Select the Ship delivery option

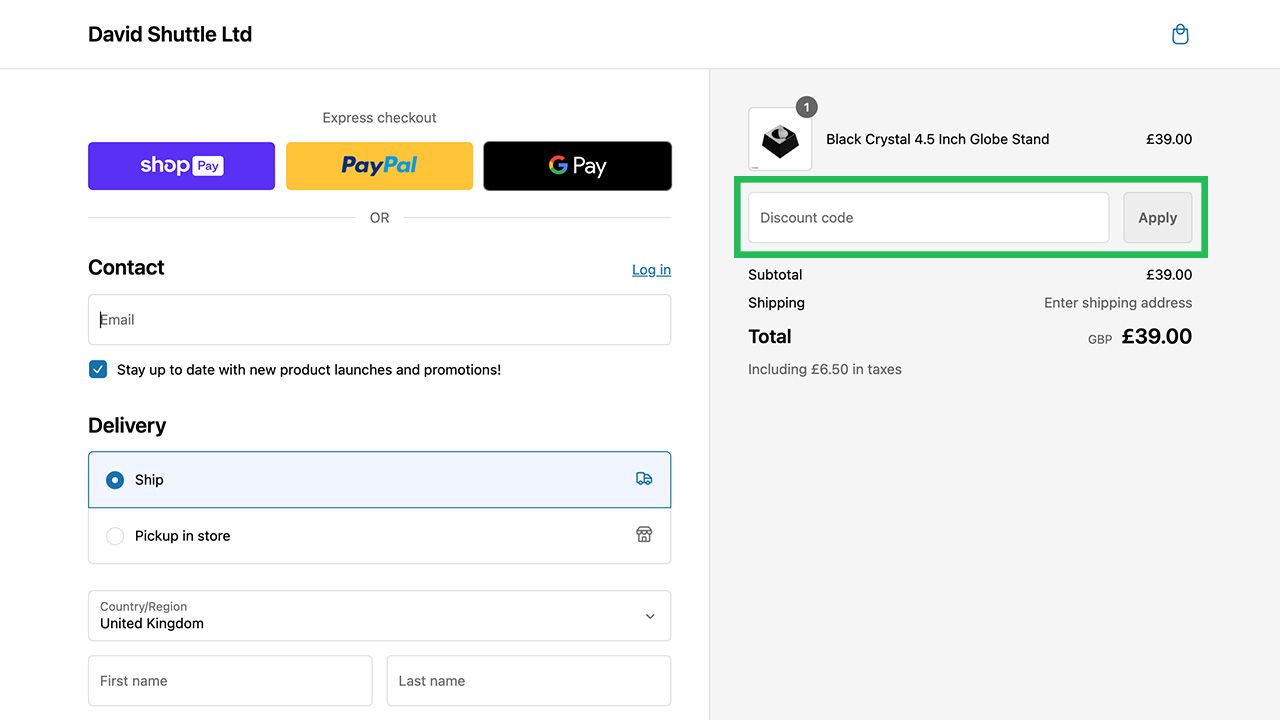[x=379, y=480]
